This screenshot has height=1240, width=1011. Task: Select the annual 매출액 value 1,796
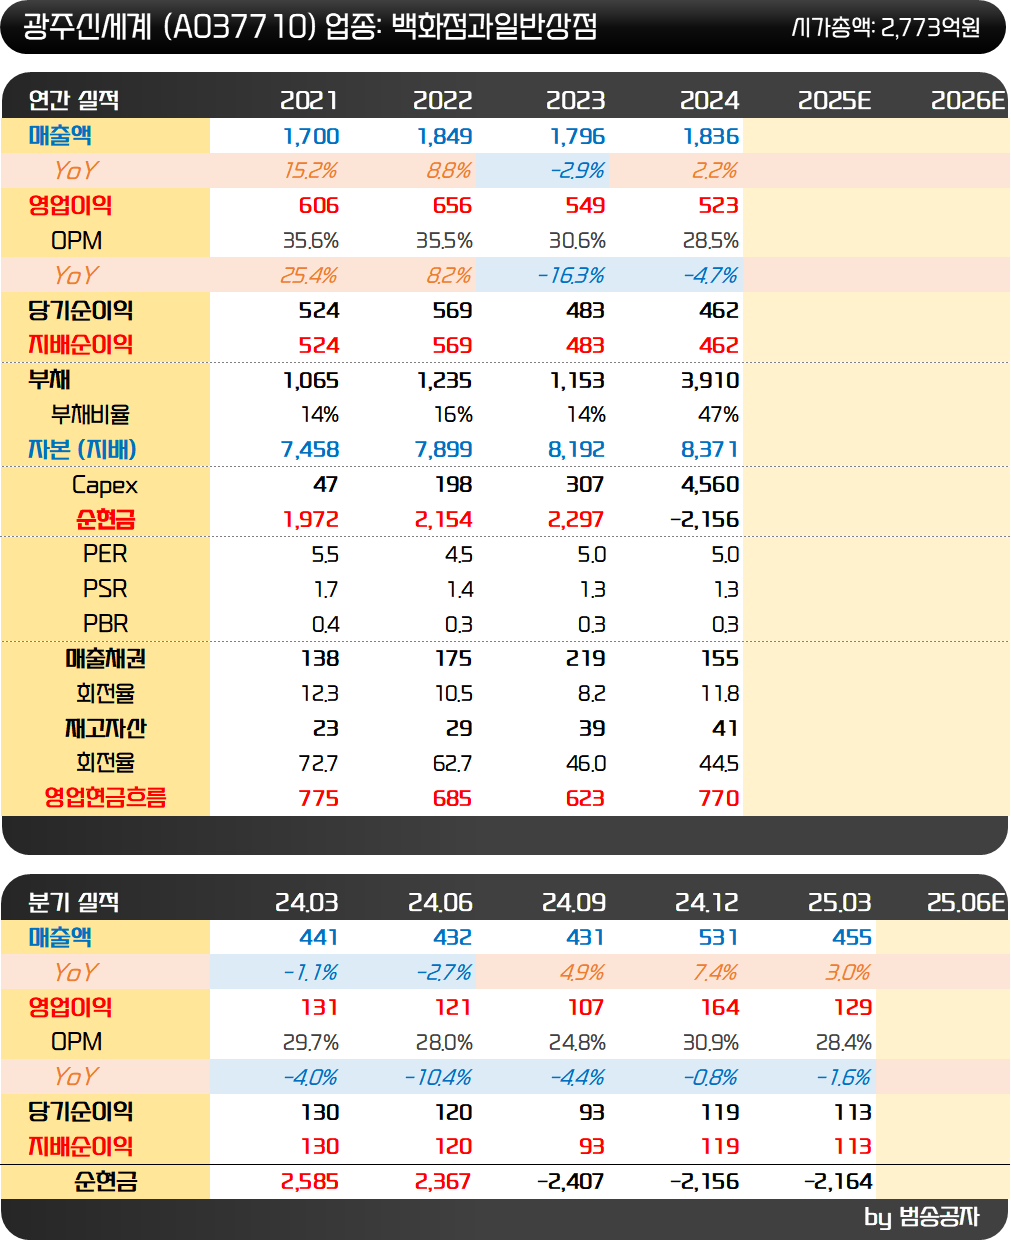[x=577, y=136]
